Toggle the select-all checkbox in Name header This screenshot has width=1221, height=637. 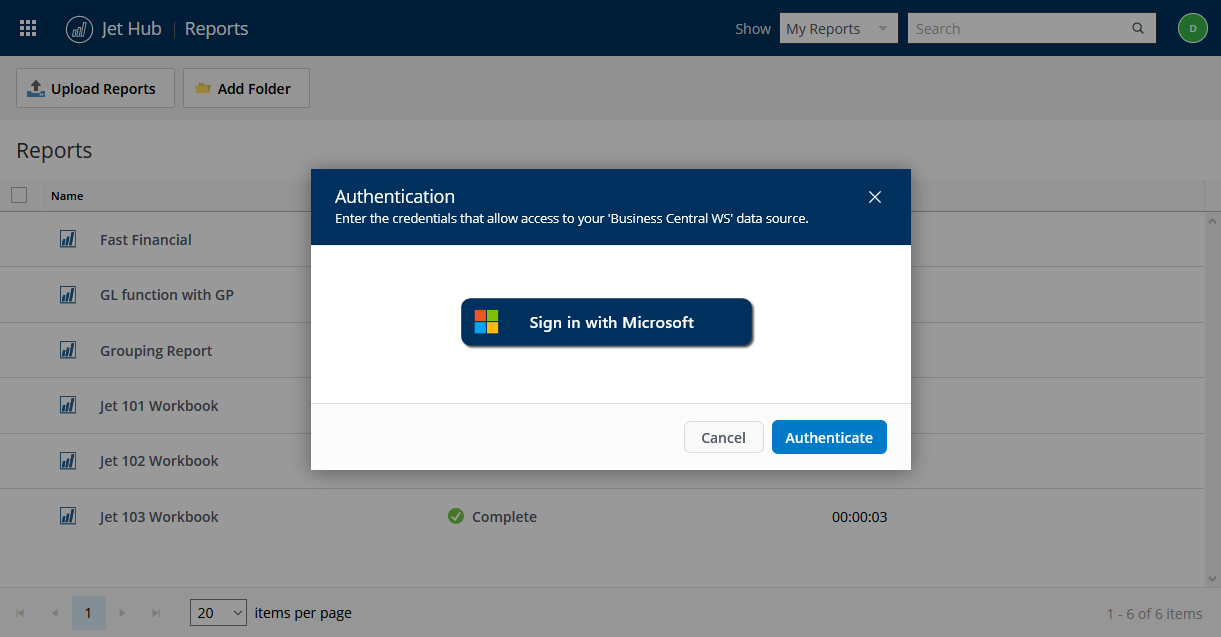[x=19, y=195]
